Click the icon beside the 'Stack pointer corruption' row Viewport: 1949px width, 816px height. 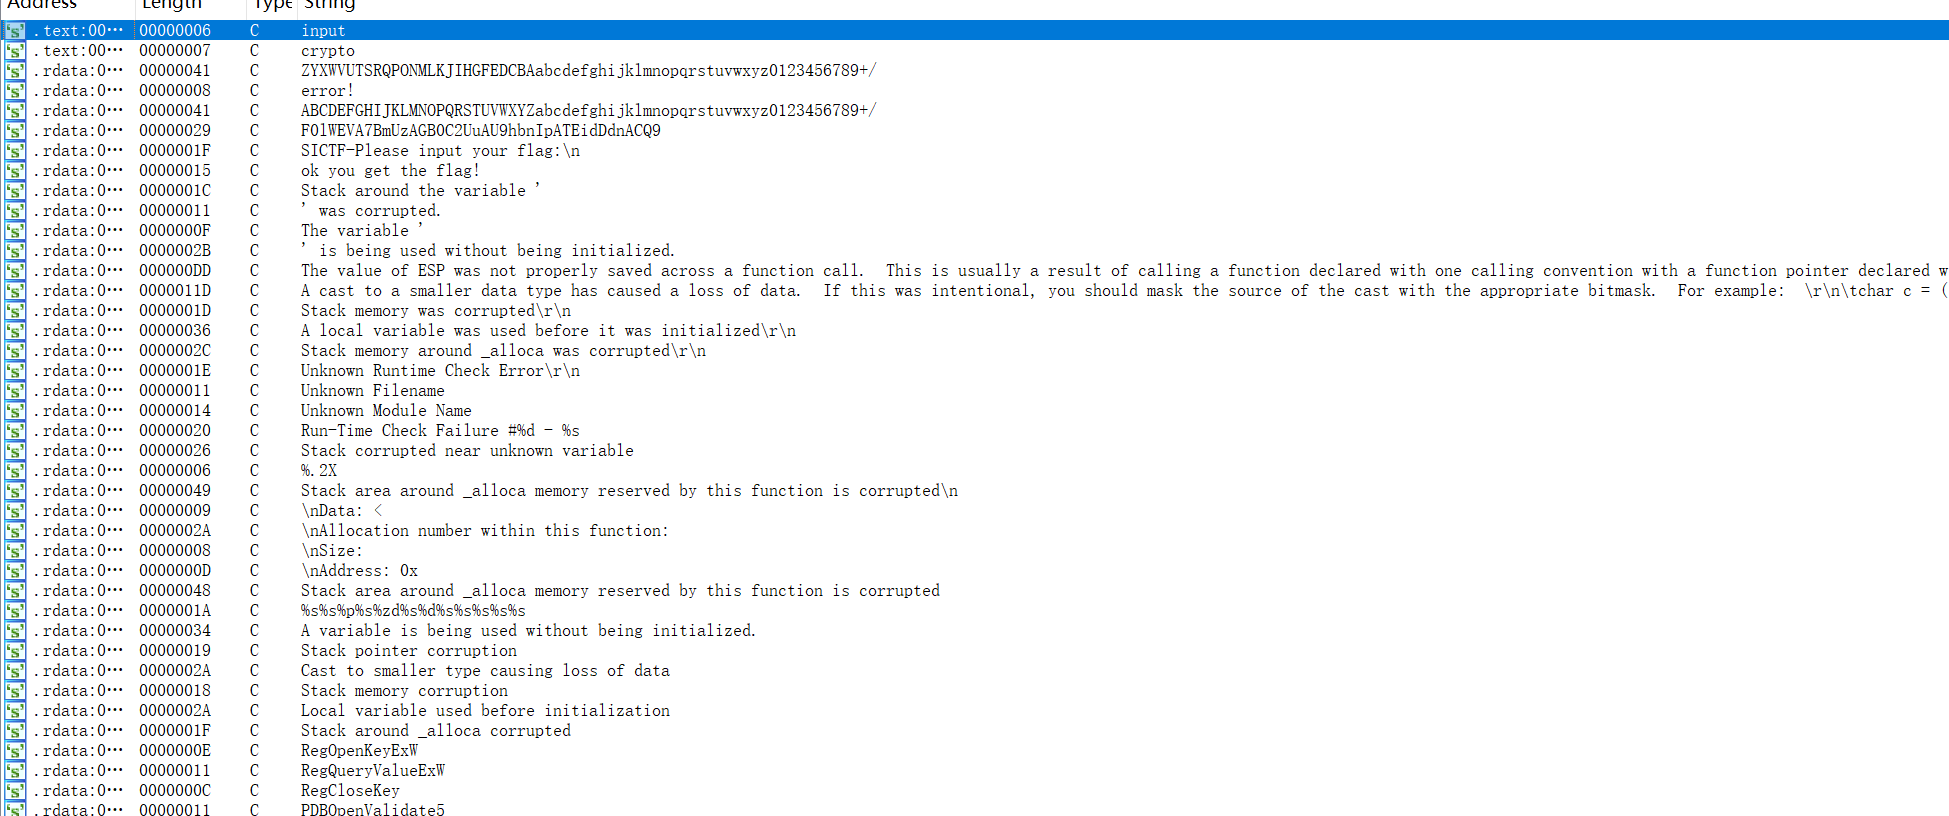(15, 651)
